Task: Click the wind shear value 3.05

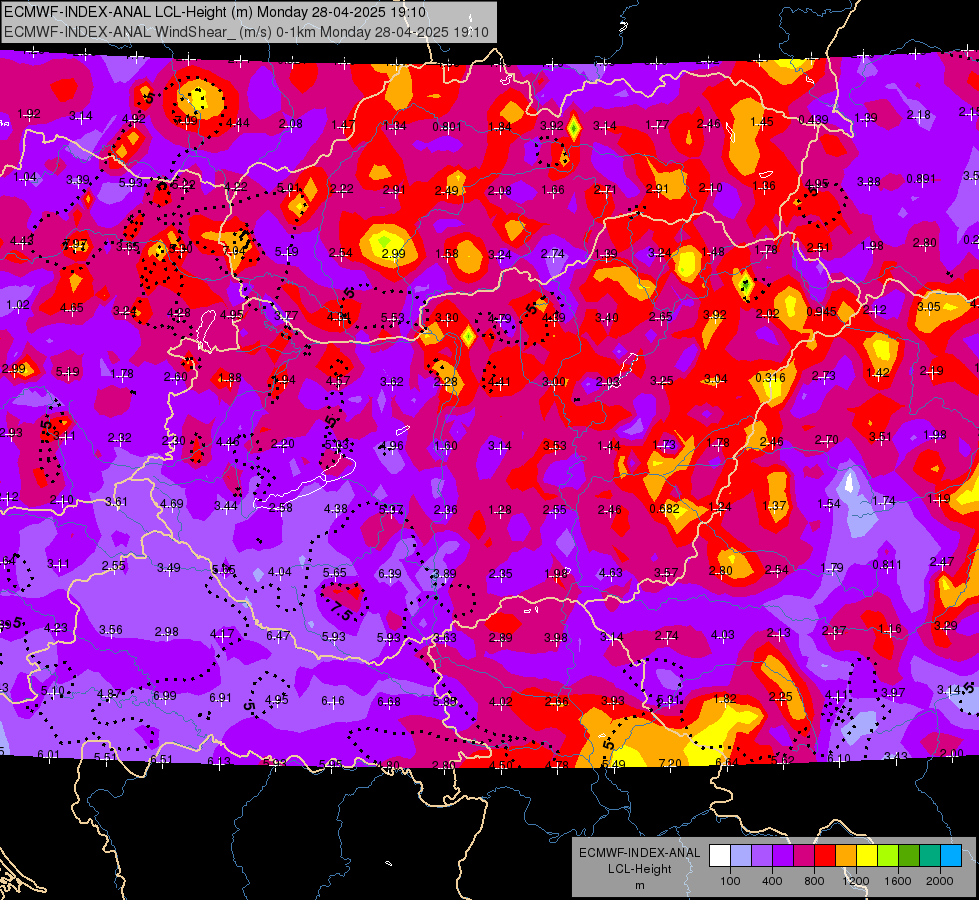Action: 929,306
